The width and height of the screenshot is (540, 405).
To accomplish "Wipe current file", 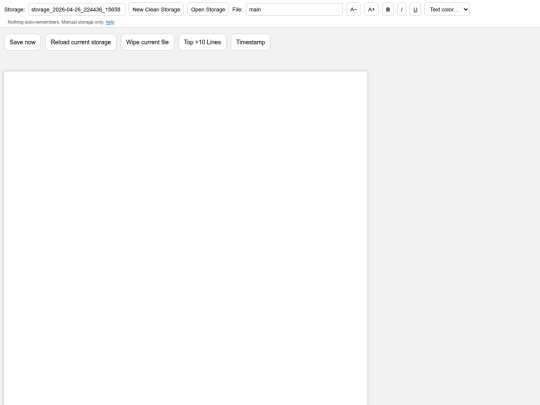I will 147,42.
